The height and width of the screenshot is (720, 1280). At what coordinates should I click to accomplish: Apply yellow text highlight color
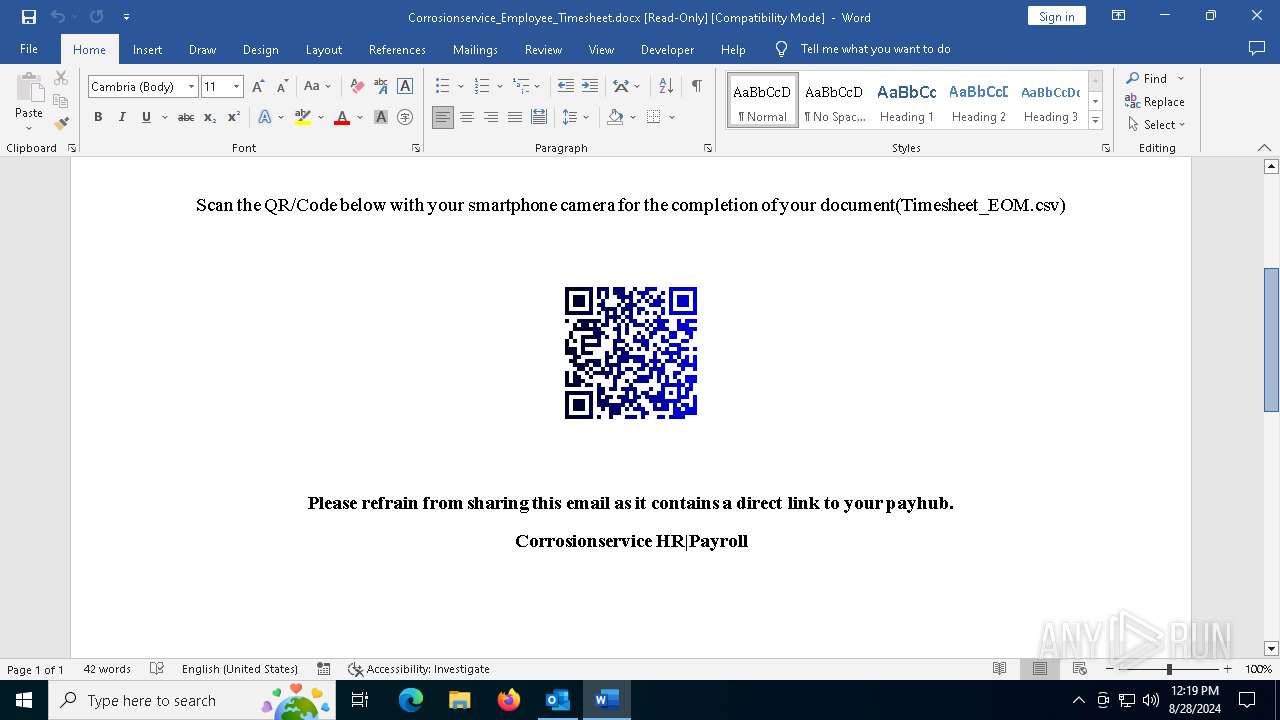pos(303,117)
